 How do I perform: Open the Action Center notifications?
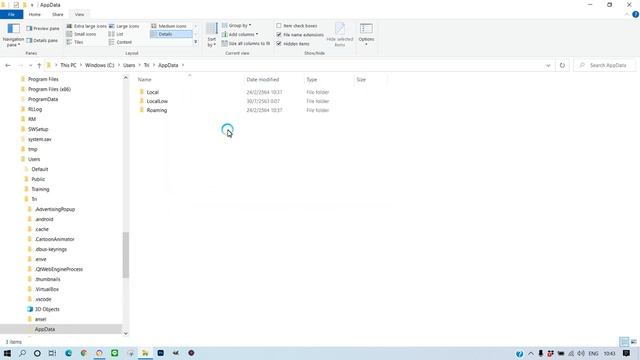point(627,353)
